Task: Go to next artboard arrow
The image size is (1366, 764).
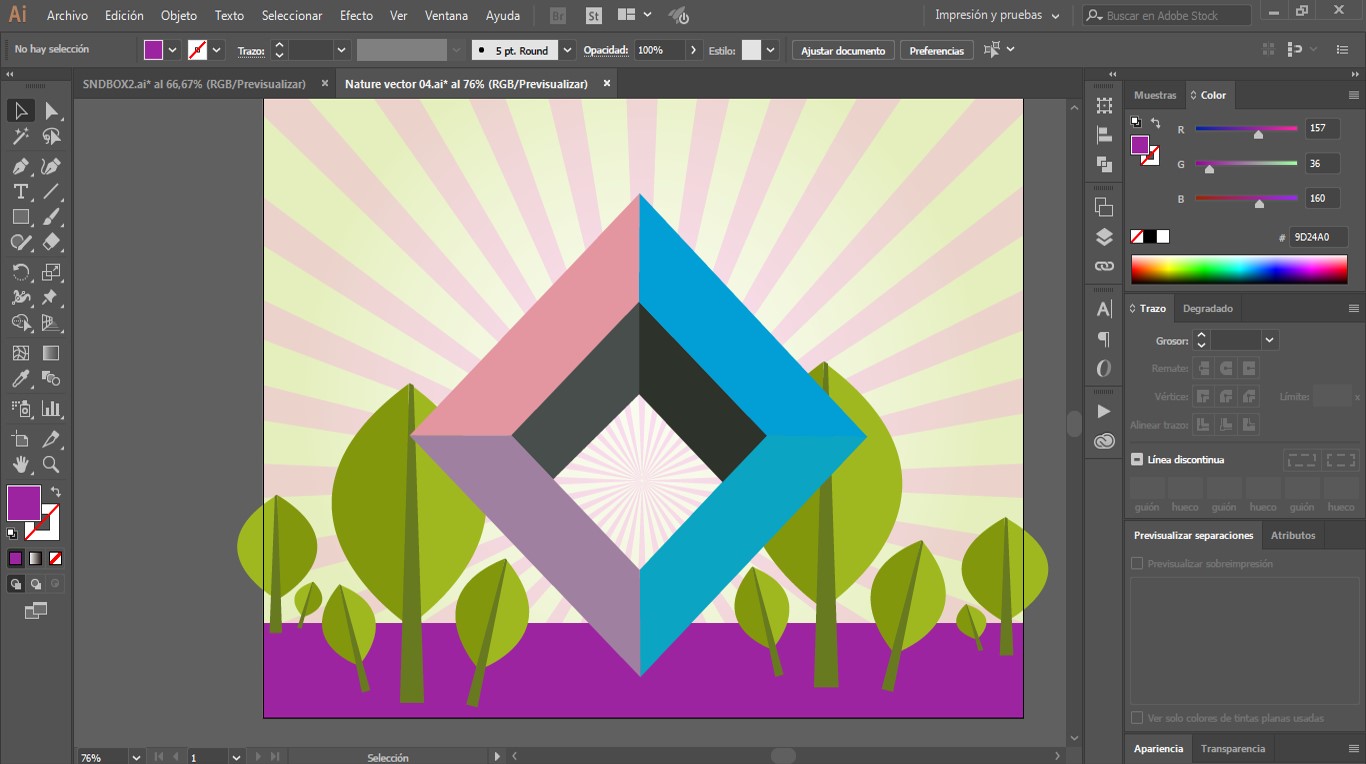Action: [x=258, y=757]
